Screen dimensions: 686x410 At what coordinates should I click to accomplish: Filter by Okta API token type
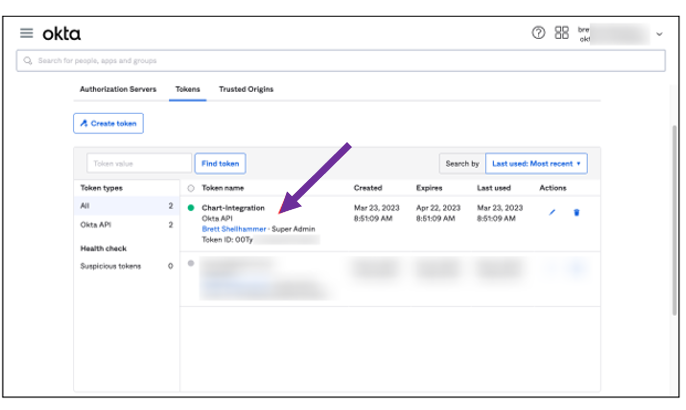coord(126,225)
